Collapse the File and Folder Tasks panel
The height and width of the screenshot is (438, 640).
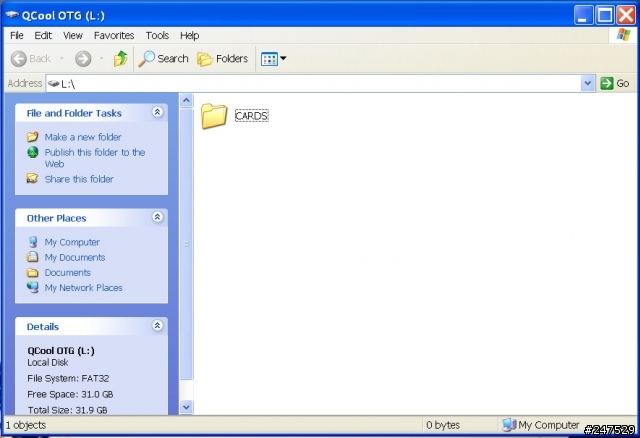(x=158, y=112)
